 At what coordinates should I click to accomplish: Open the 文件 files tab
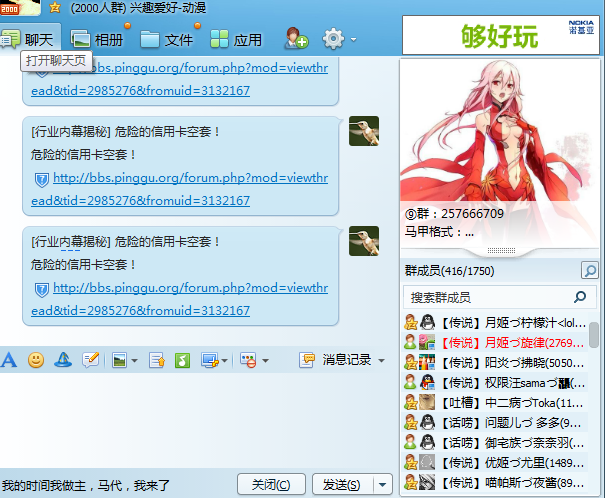pos(167,39)
